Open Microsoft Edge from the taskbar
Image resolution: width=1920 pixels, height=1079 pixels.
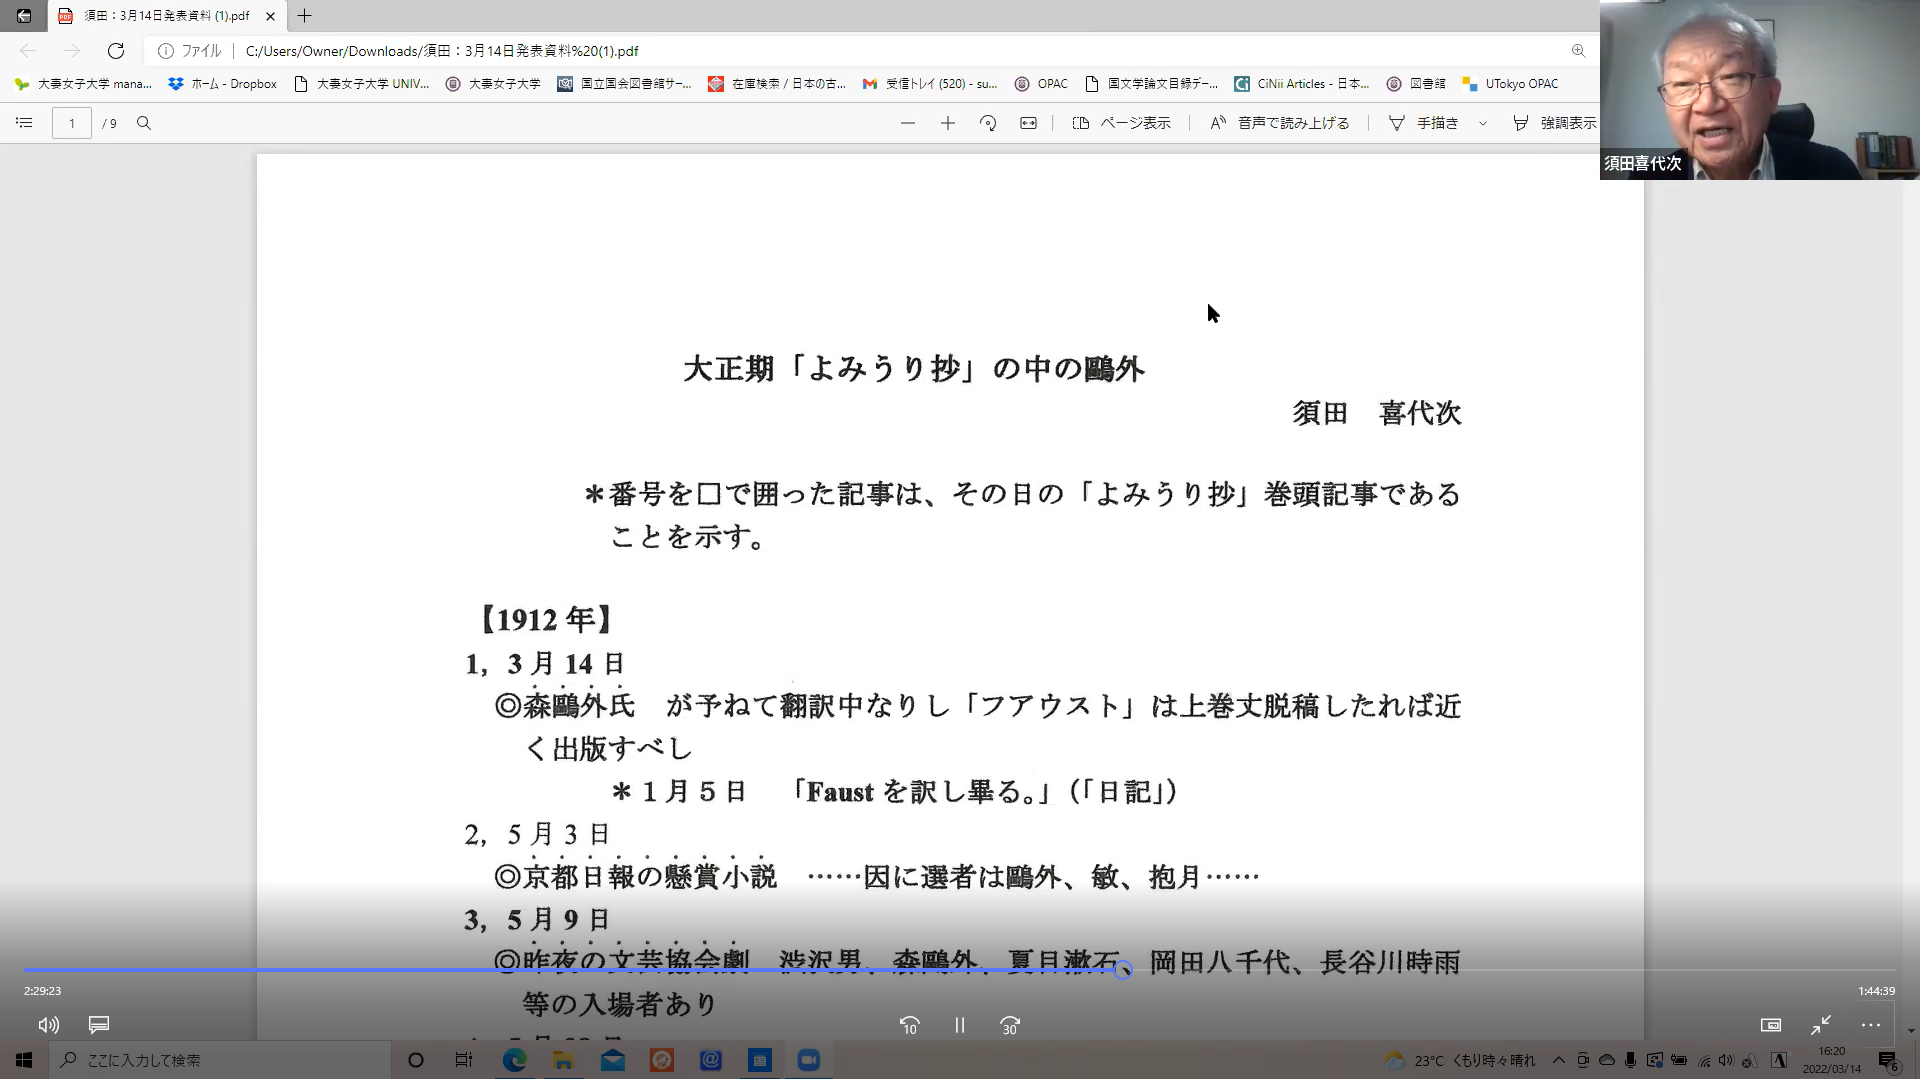(514, 1060)
